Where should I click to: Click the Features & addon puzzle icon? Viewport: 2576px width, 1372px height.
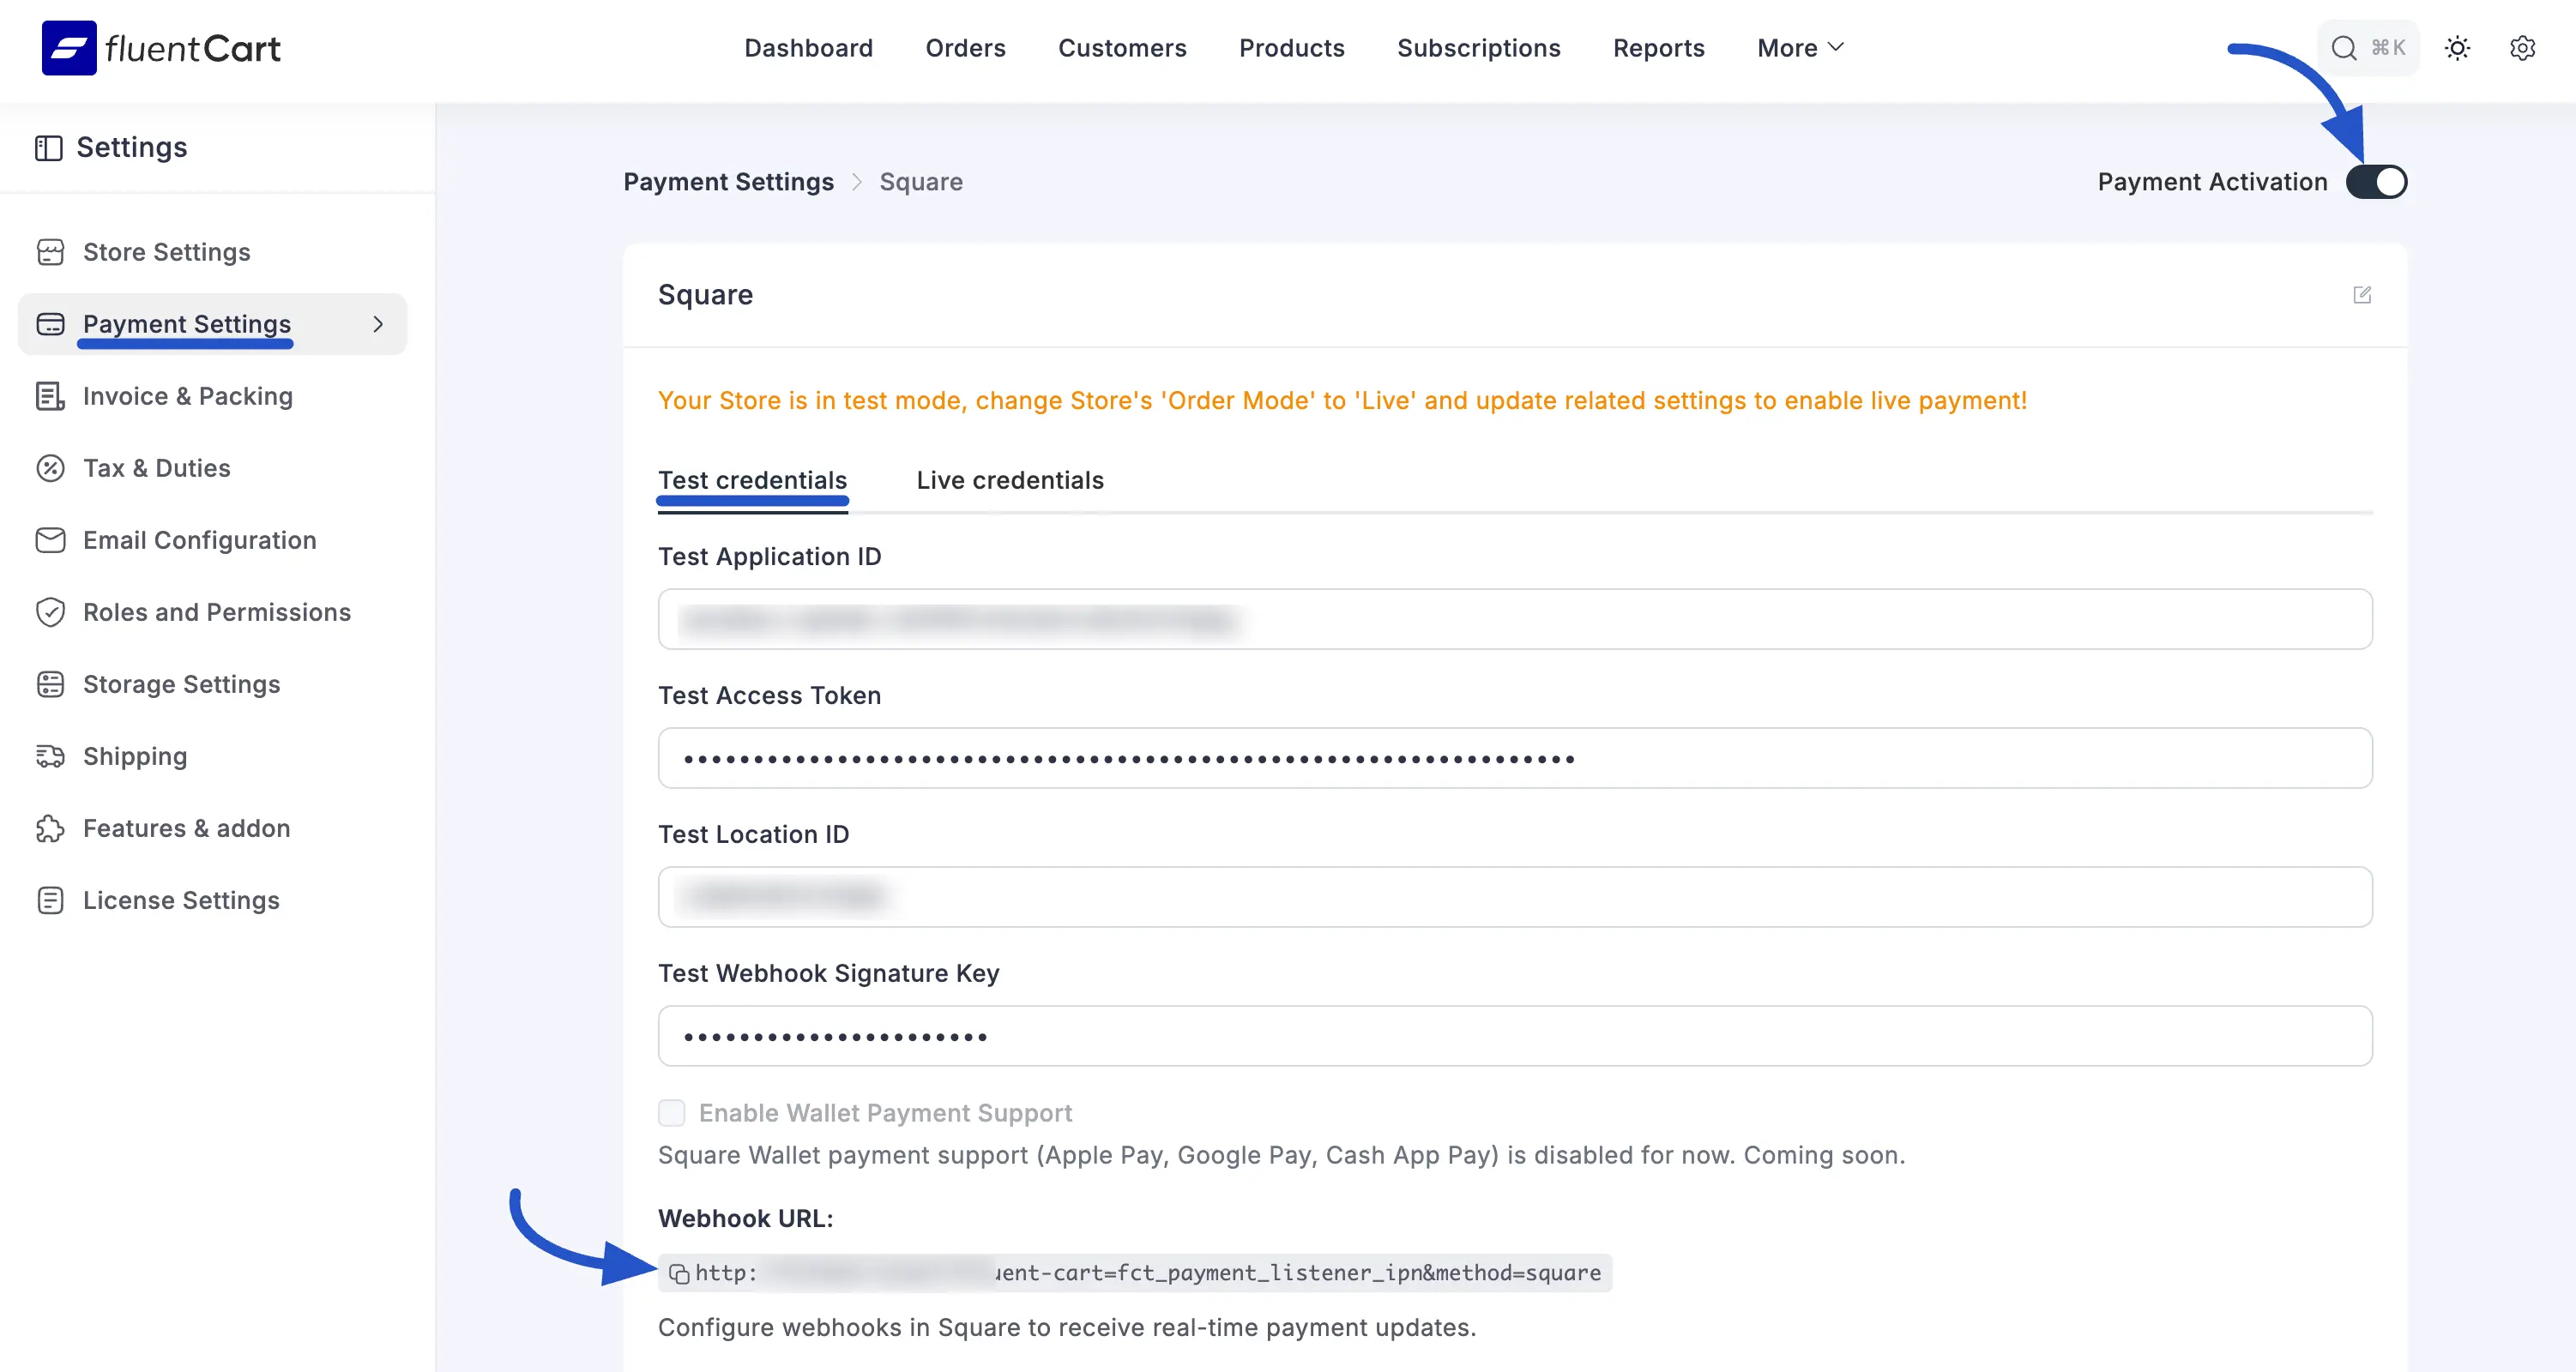[x=50, y=828]
